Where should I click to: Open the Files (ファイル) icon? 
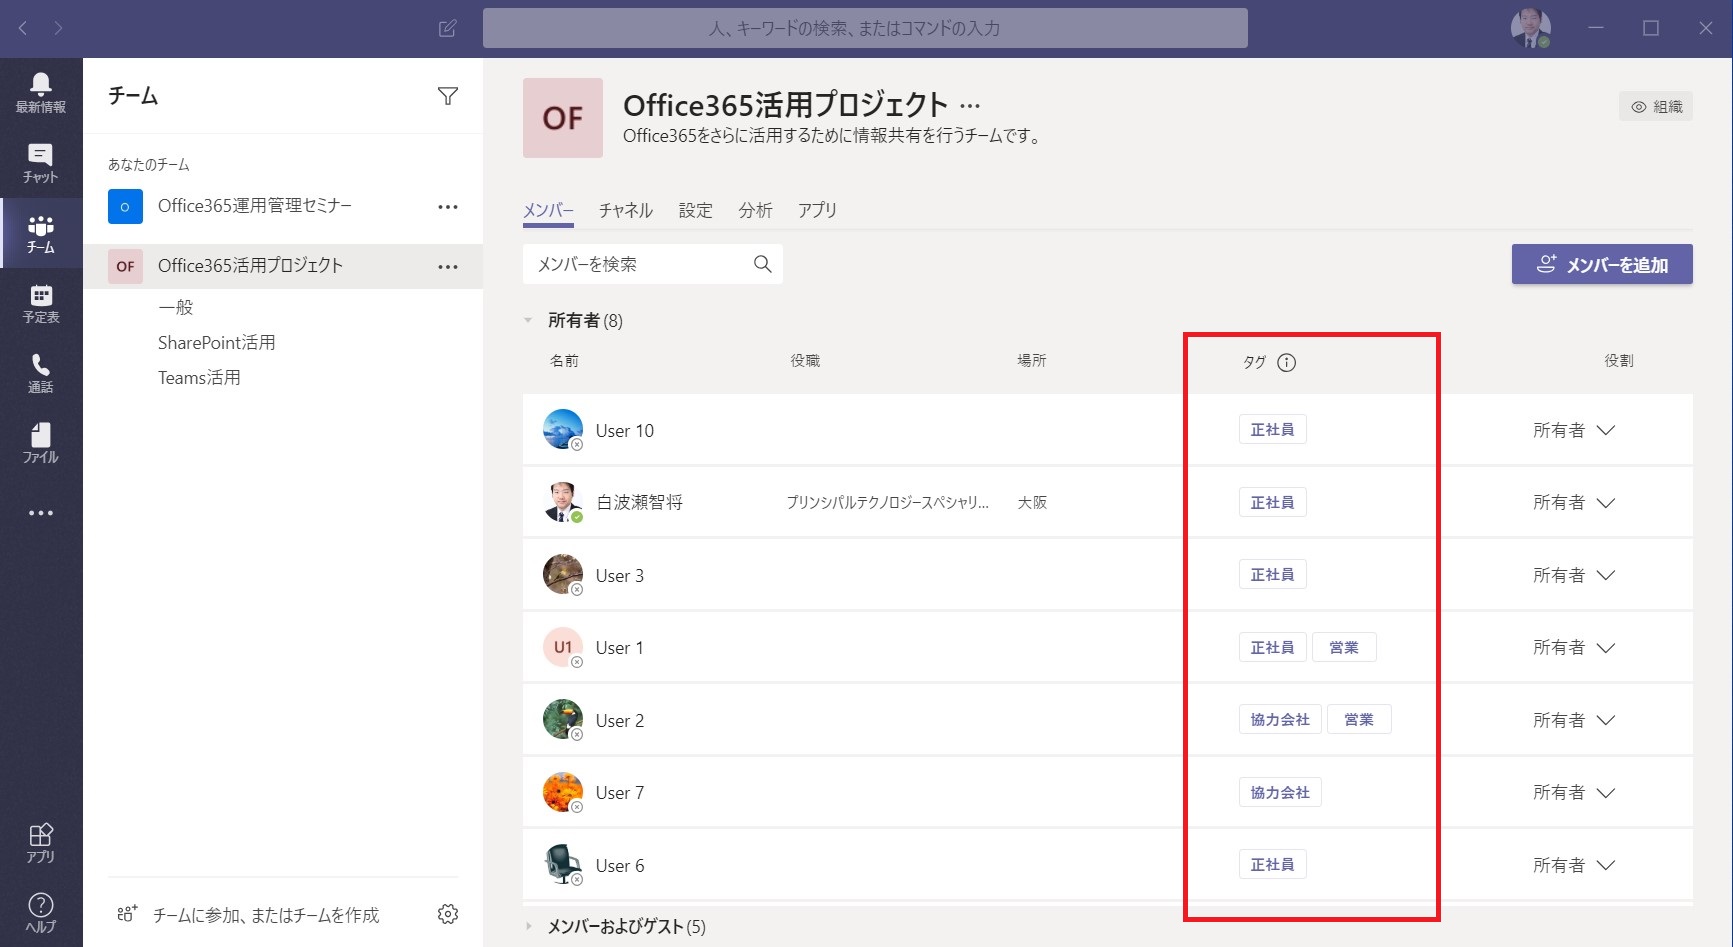pyautogui.click(x=41, y=443)
